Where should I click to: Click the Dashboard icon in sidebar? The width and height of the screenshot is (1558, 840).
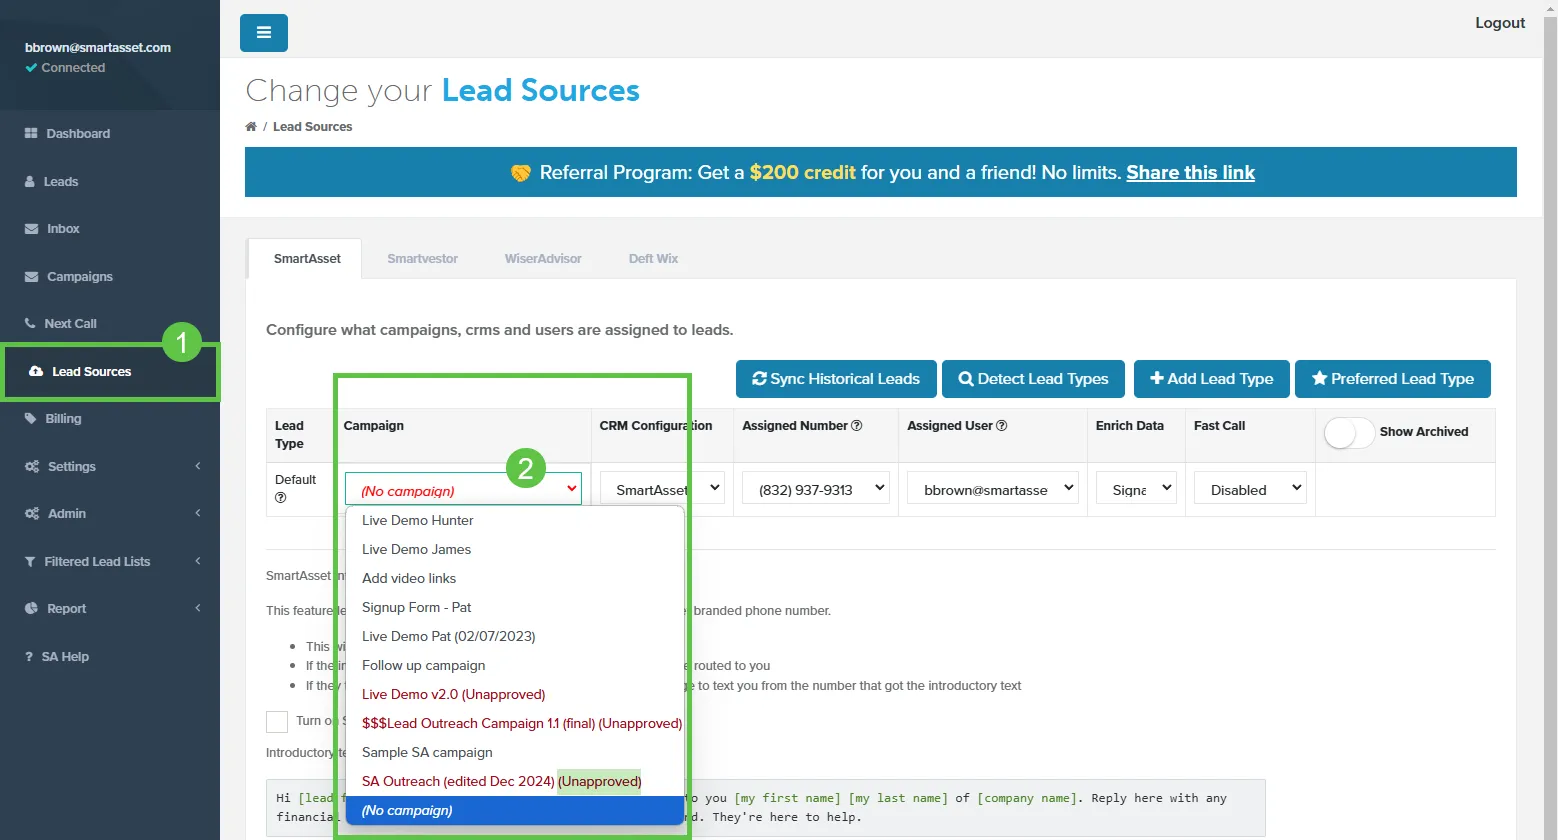[31, 133]
